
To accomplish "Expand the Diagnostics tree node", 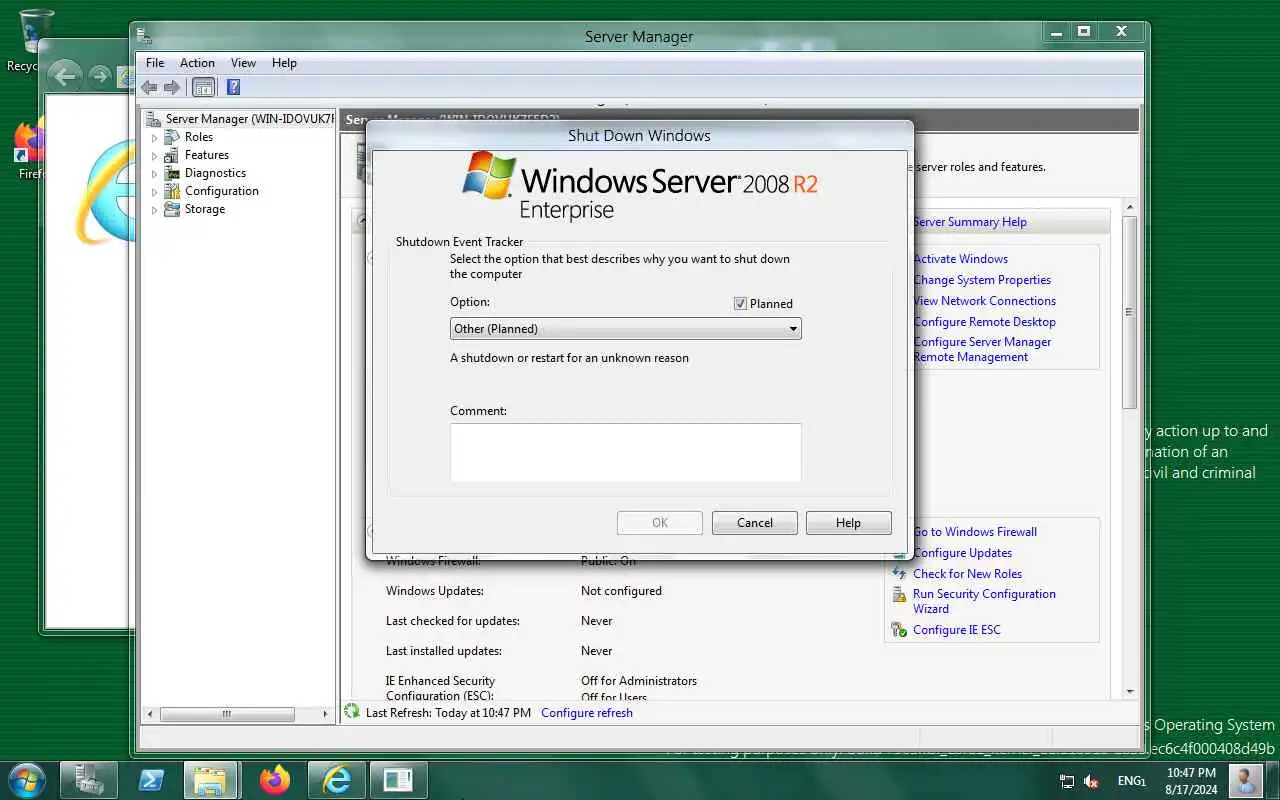I will point(155,174).
